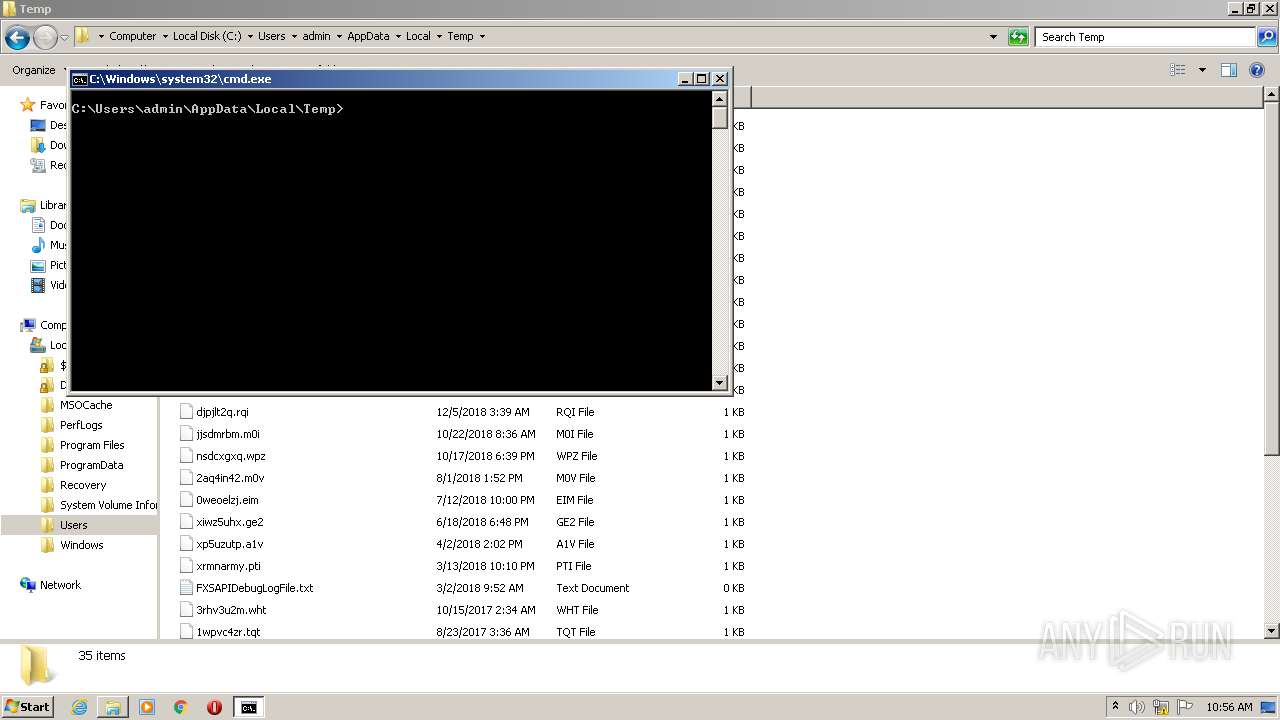The height and width of the screenshot is (720, 1280).
Task: Click inside the cmd.exe console area
Action: tap(391, 240)
